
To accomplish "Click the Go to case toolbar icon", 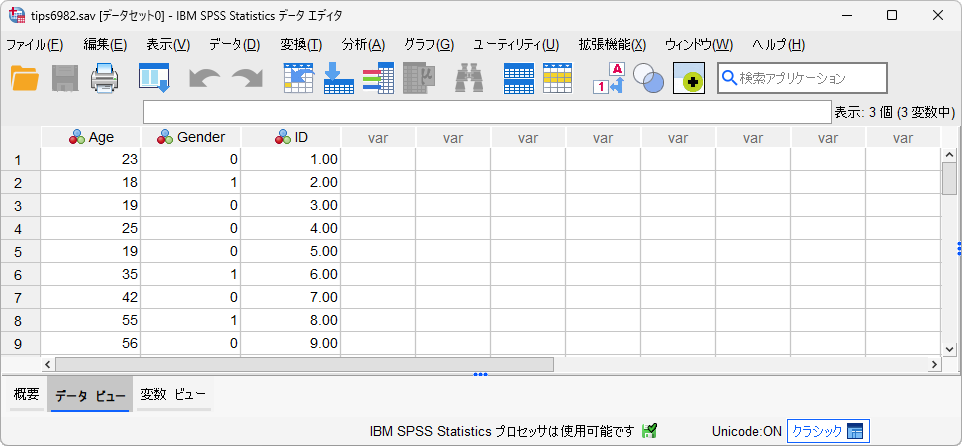I will coord(299,78).
